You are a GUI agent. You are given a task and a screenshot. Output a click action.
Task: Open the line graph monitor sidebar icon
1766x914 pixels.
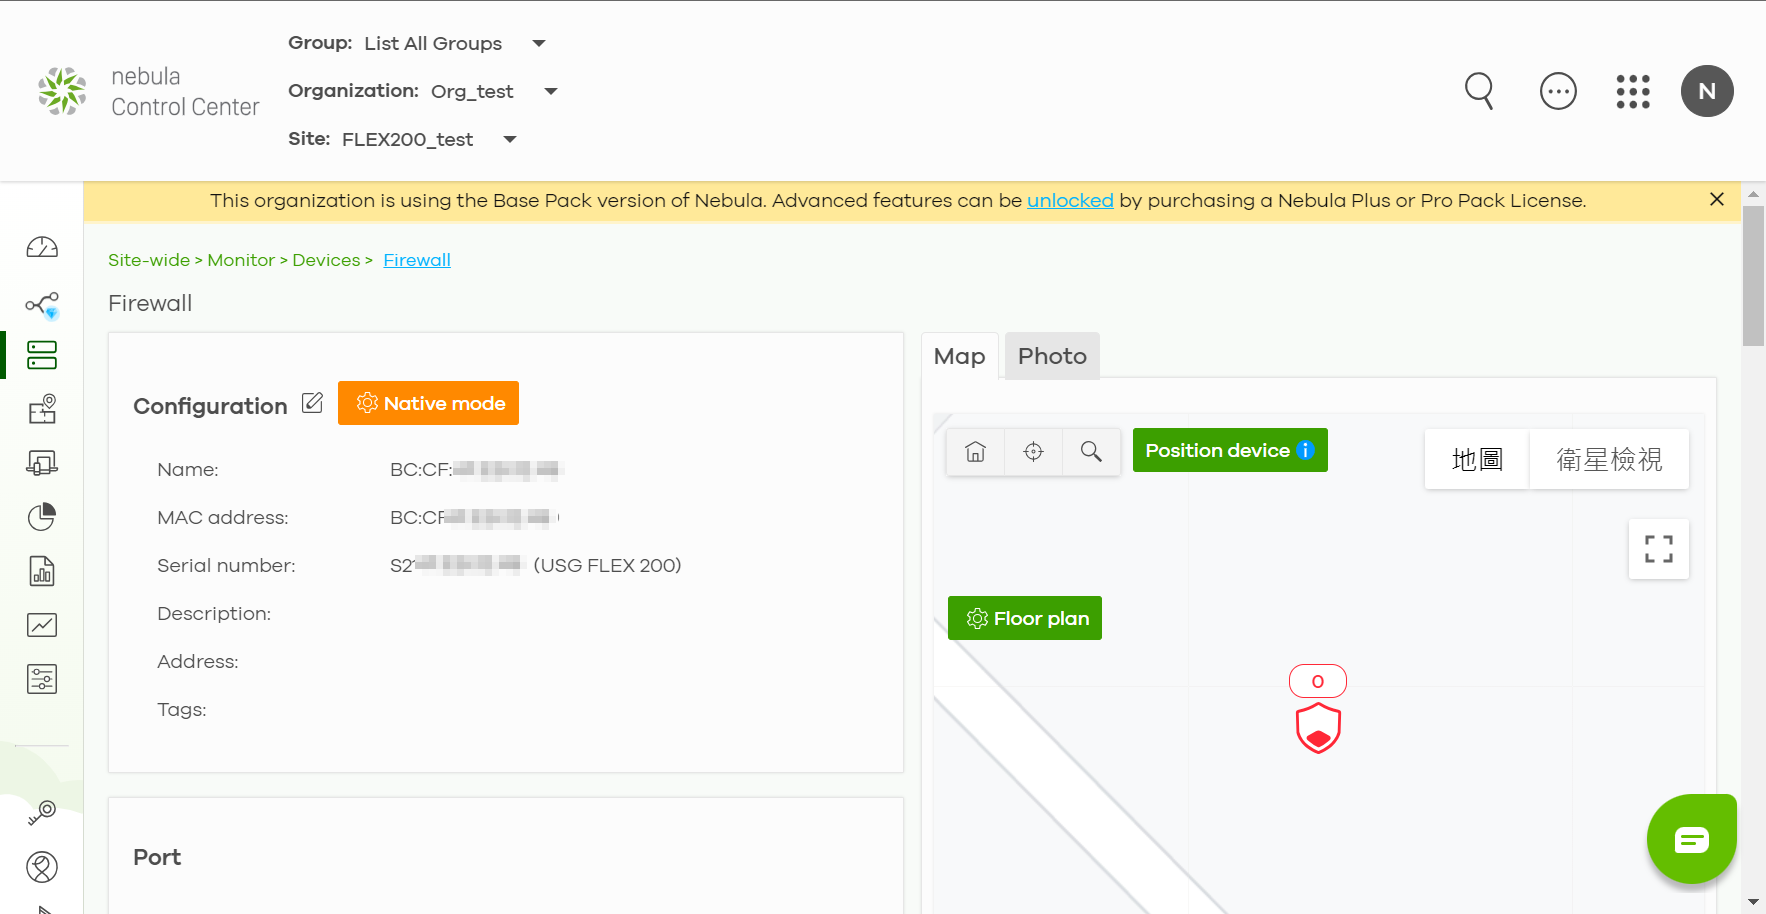pos(42,625)
